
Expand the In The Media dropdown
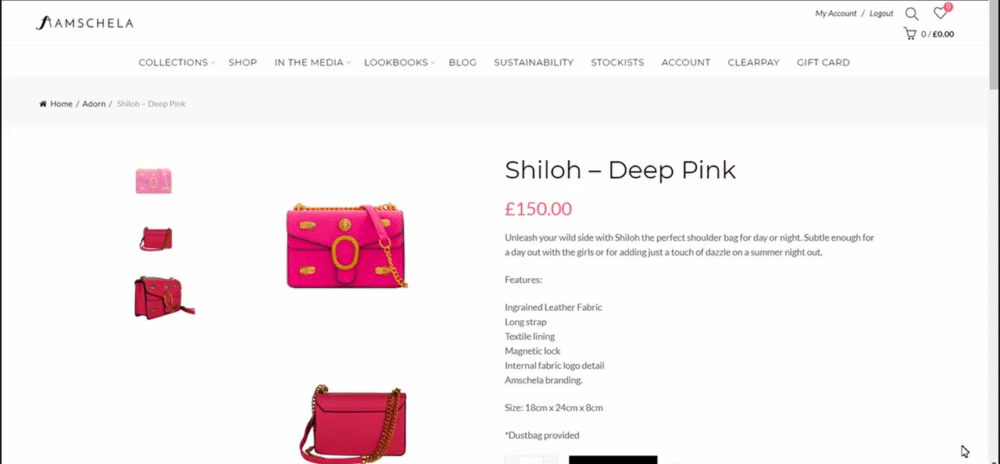(x=349, y=63)
